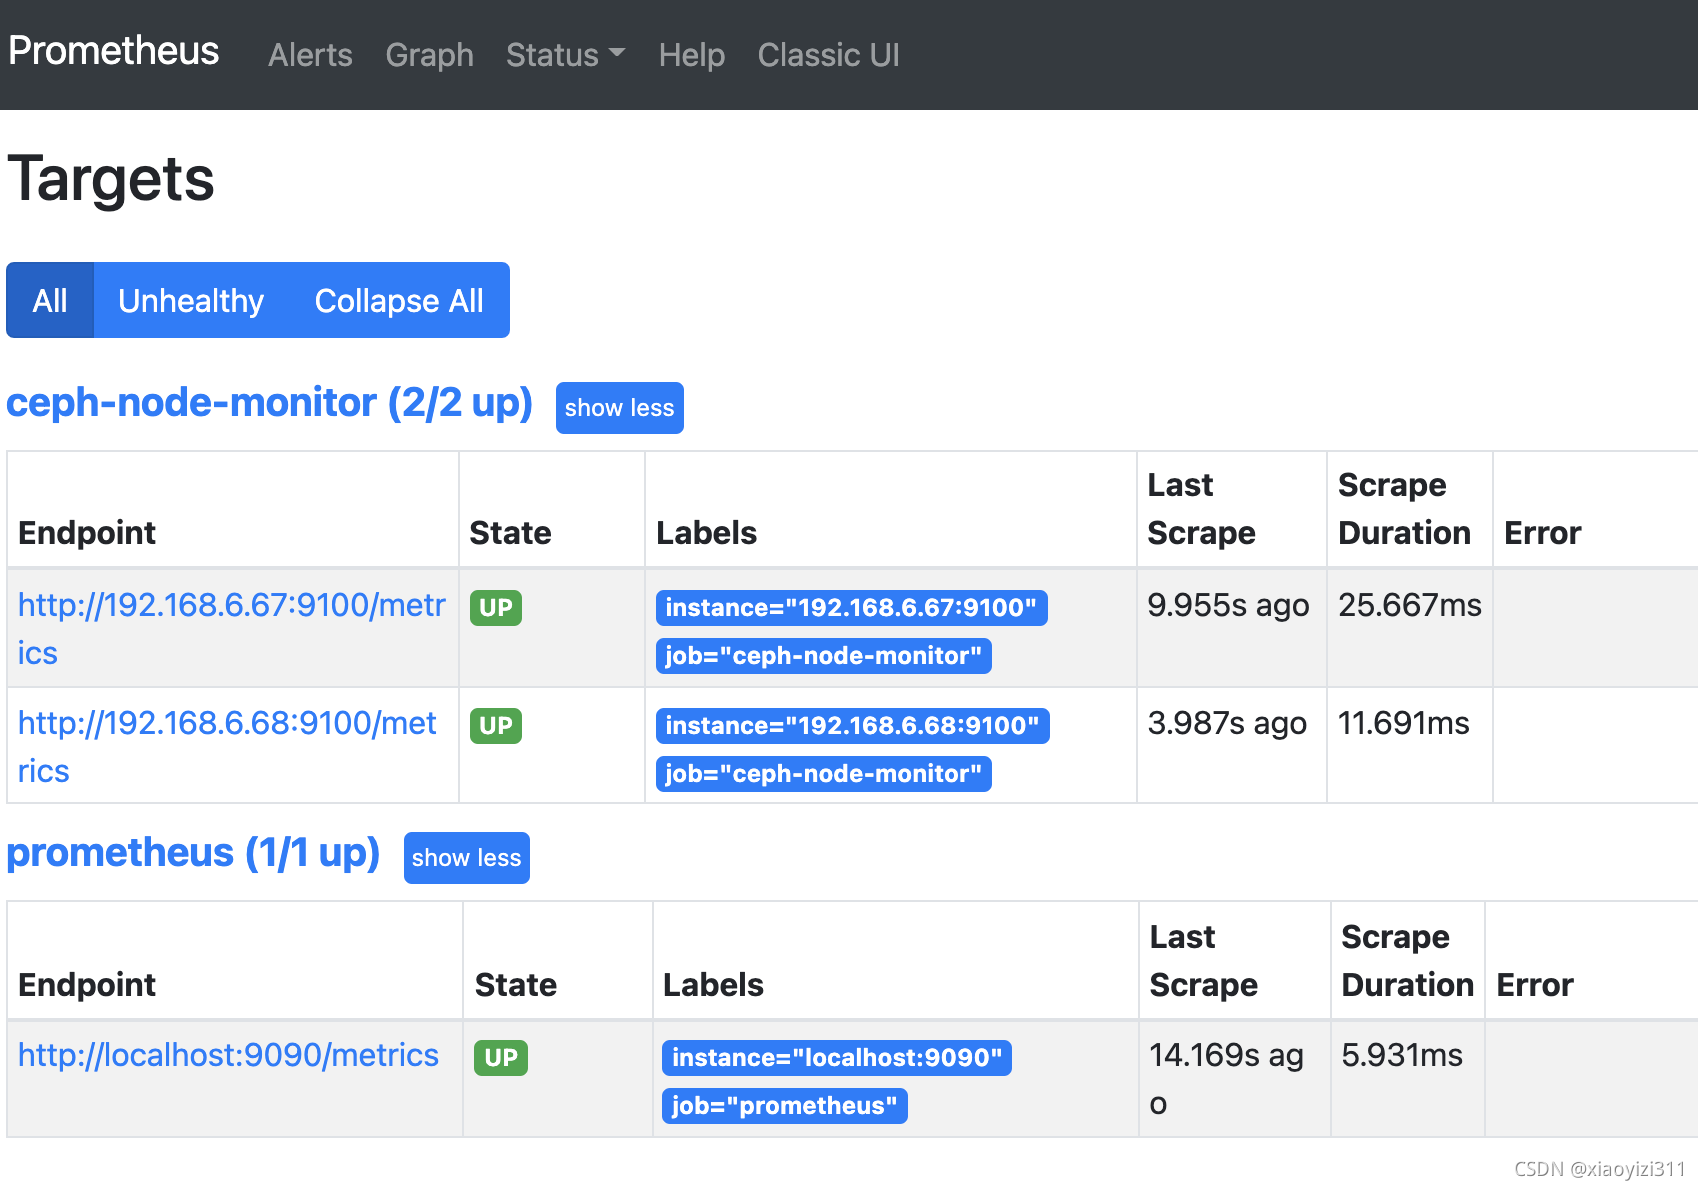
Task: Select the All targets filter
Action: pyautogui.click(x=50, y=300)
